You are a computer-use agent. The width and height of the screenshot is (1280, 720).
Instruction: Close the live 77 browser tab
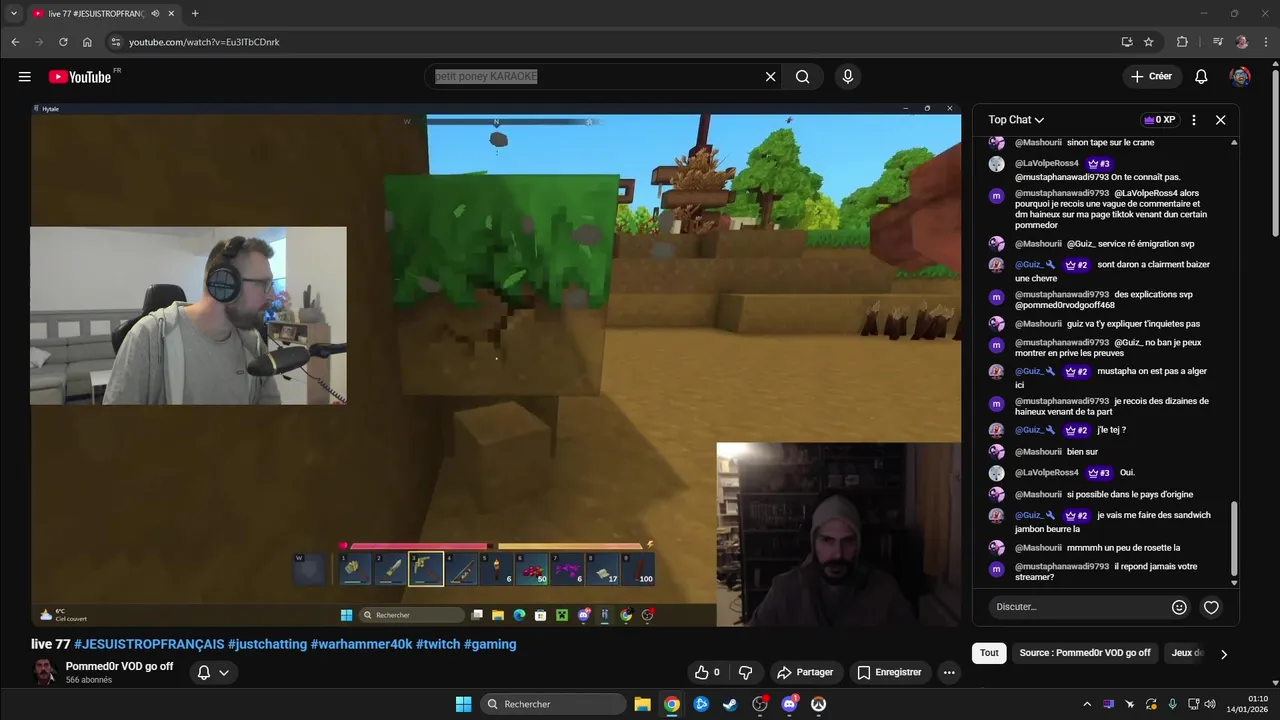click(x=172, y=14)
